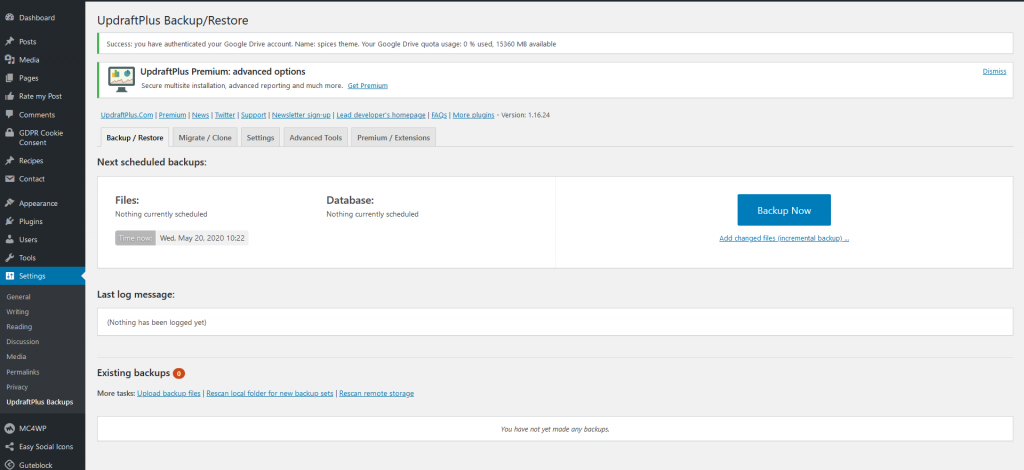Click the Plugins plug icon
Image resolution: width=1024 pixels, height=470 pixels.
tap(9, 221)
